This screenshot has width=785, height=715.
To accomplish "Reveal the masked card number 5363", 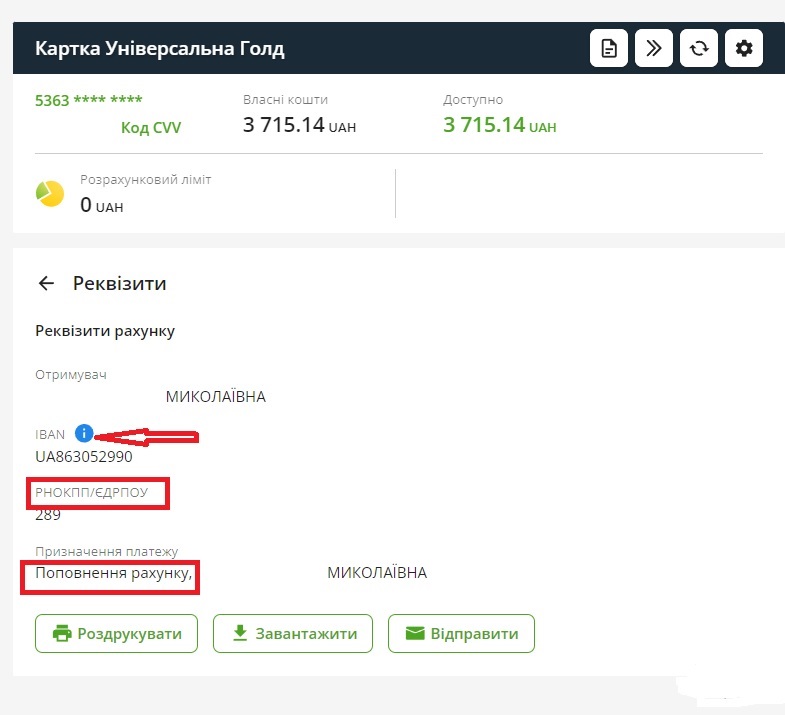I will [88, 100].
